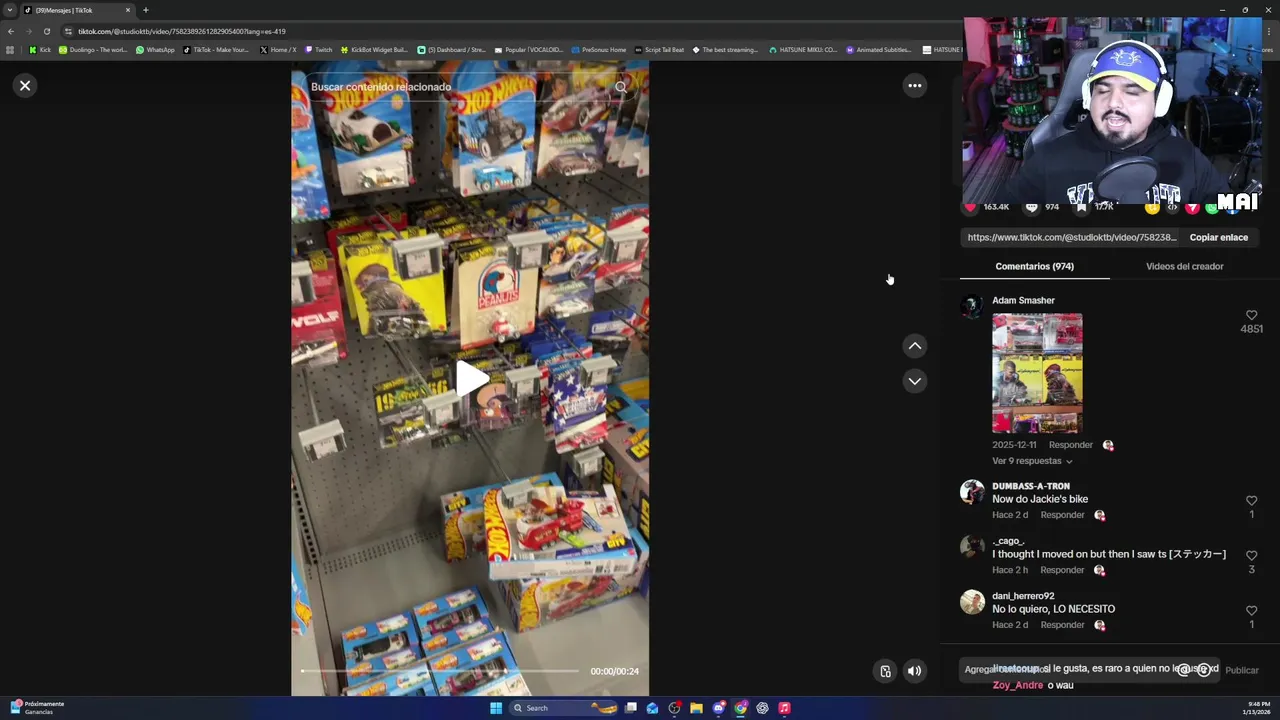Like Adam Smasher's comment with 4851 likes
The image size is (1280, 720).
coord(1251,316)
